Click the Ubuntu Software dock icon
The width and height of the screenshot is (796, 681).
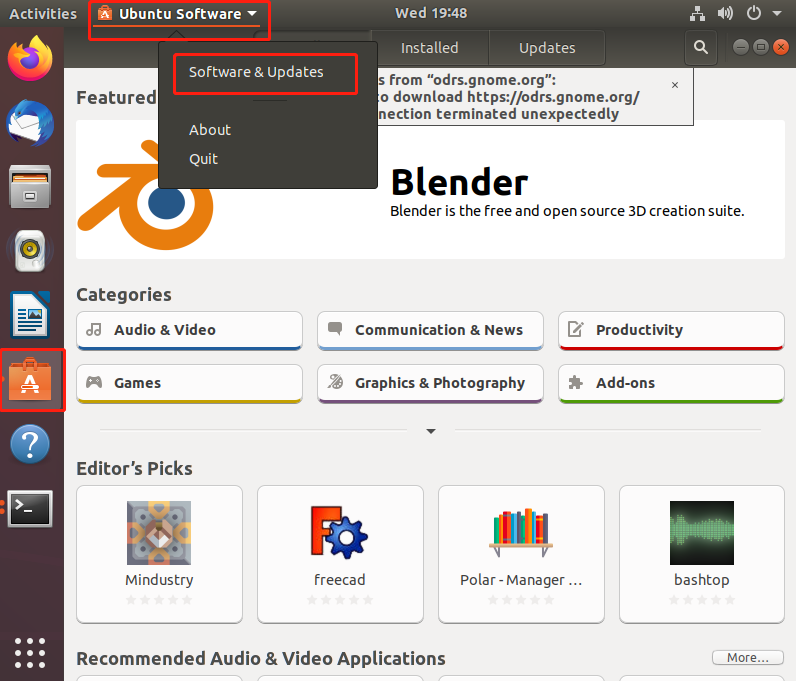pos(30,380)
